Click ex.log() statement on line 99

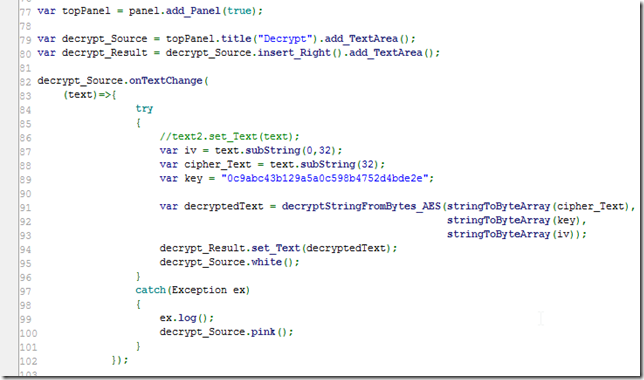click(187, 318)
